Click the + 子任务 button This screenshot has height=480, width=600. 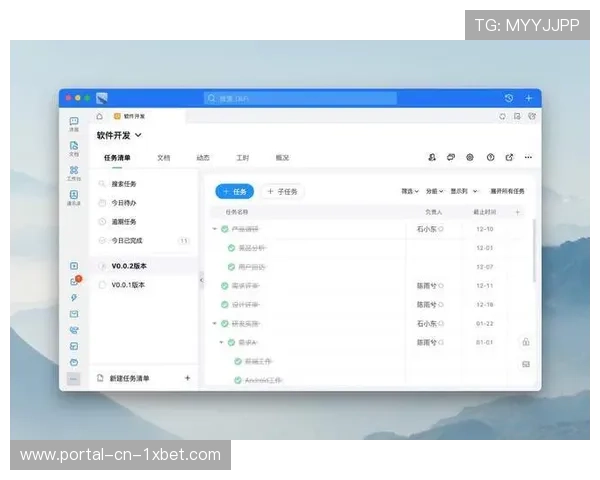click(x=283, y=191)
